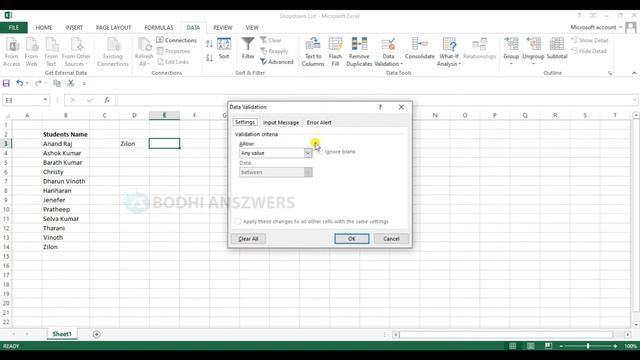640x360 pixels.
Task: Sort A to Z ascending icon
Action: (209, 44)
